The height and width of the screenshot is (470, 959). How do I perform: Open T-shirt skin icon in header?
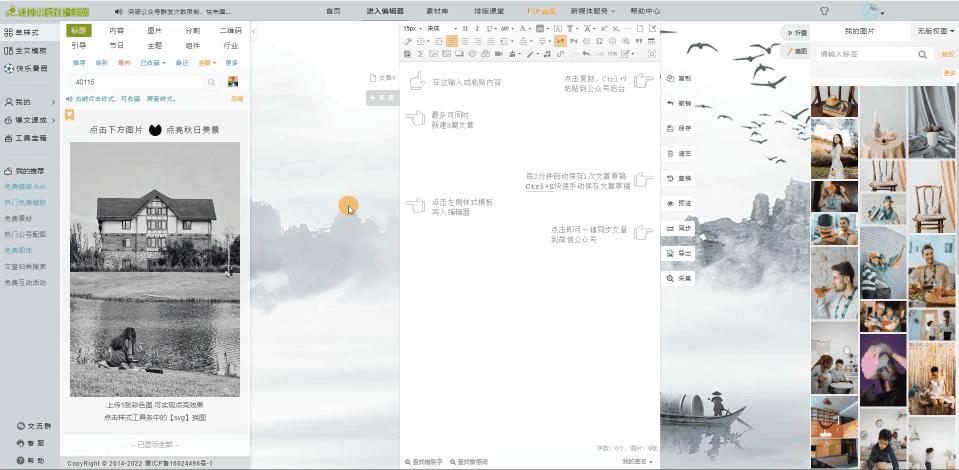click(x=824, y=11)
